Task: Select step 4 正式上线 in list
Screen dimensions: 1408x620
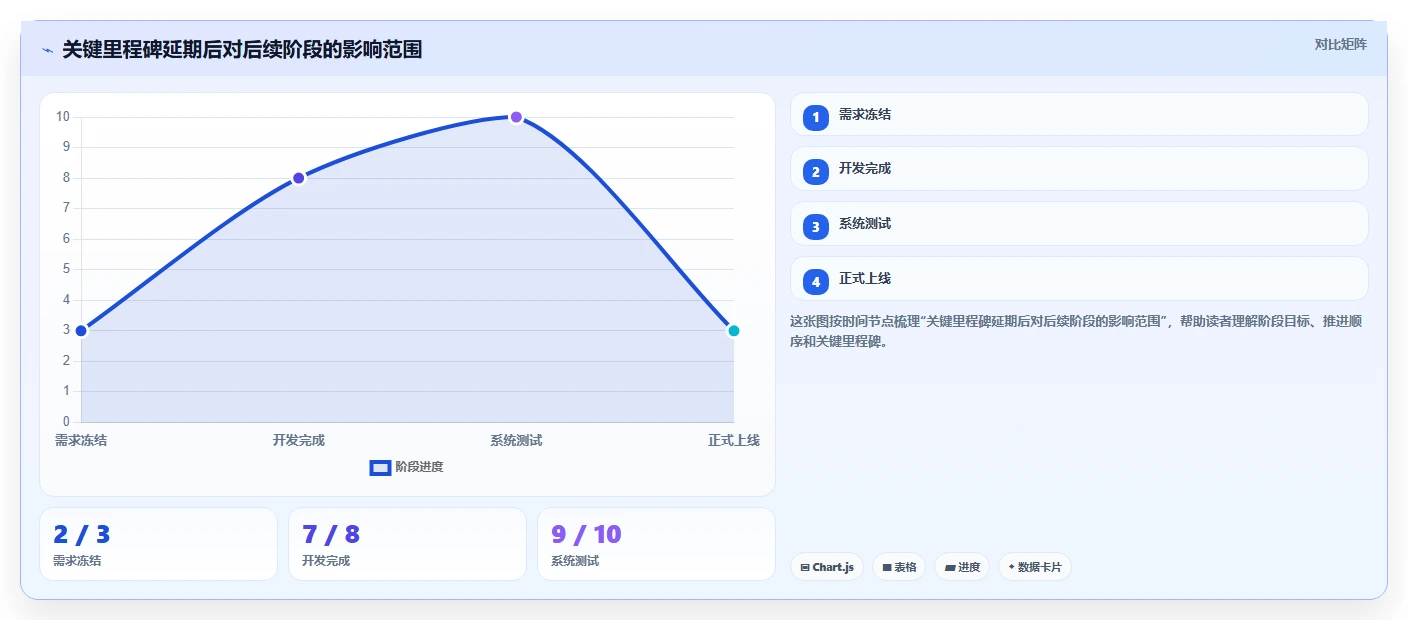Action: (x=1079, y=279)
